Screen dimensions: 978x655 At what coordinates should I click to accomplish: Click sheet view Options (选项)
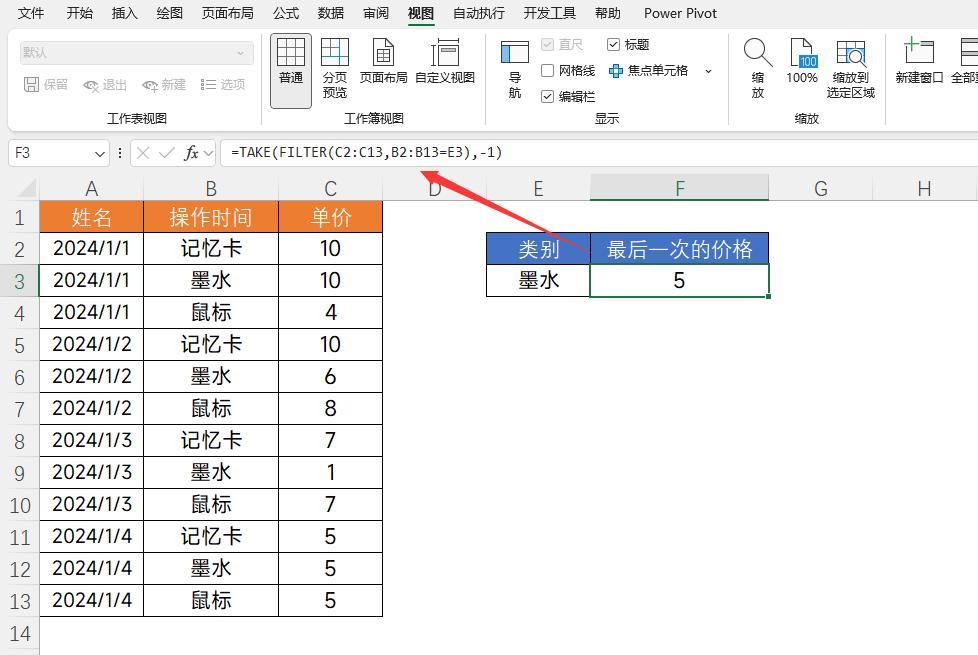tap(223, 84)
